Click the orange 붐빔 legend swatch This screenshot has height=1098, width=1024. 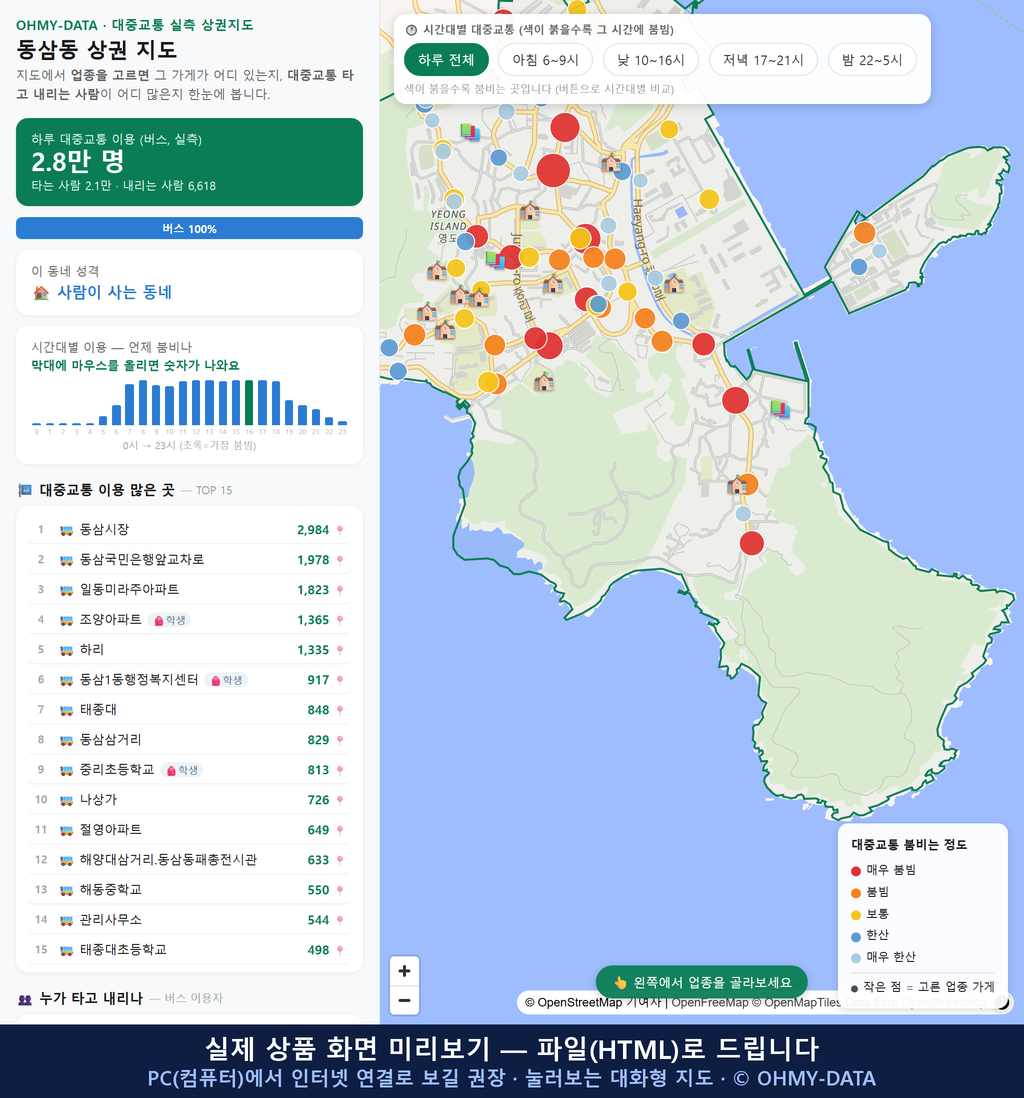[855, 893]
